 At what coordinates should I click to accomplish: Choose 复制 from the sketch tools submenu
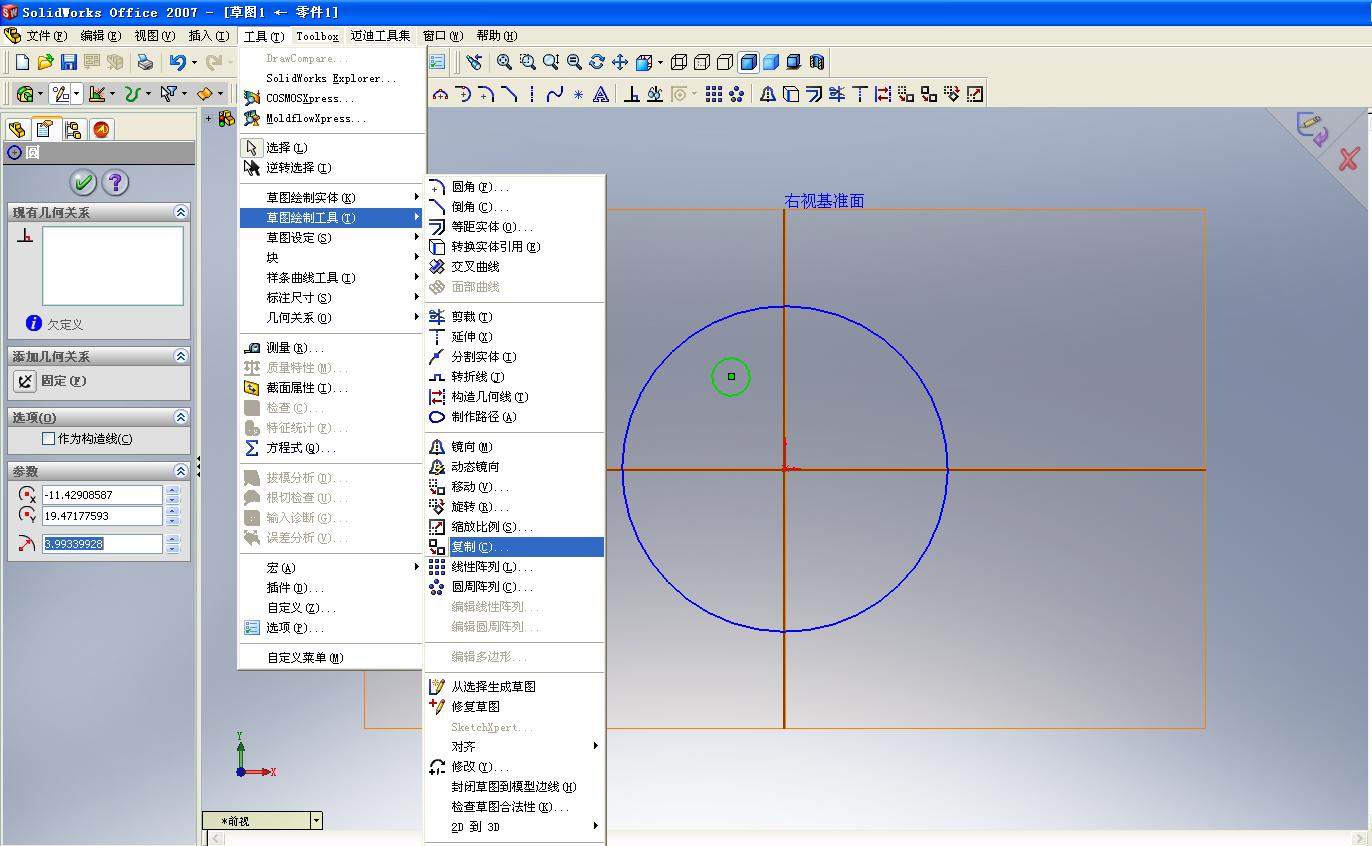(x=515, y=547)
